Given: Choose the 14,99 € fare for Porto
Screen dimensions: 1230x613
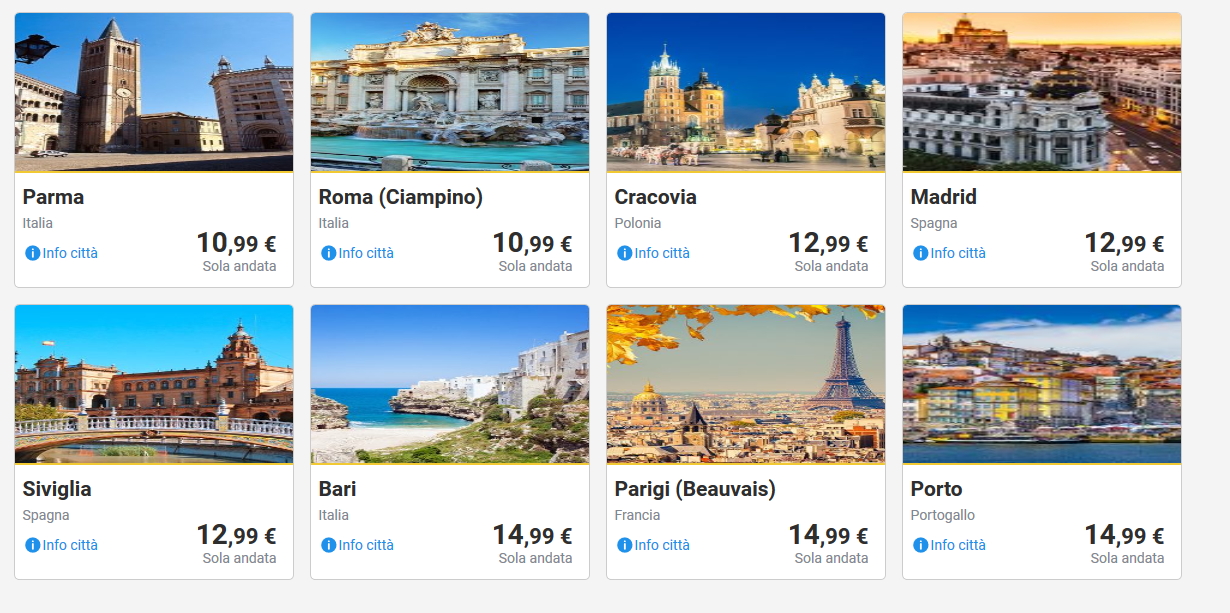Looking at the screenshot, I should click(x=1124, y=535).
